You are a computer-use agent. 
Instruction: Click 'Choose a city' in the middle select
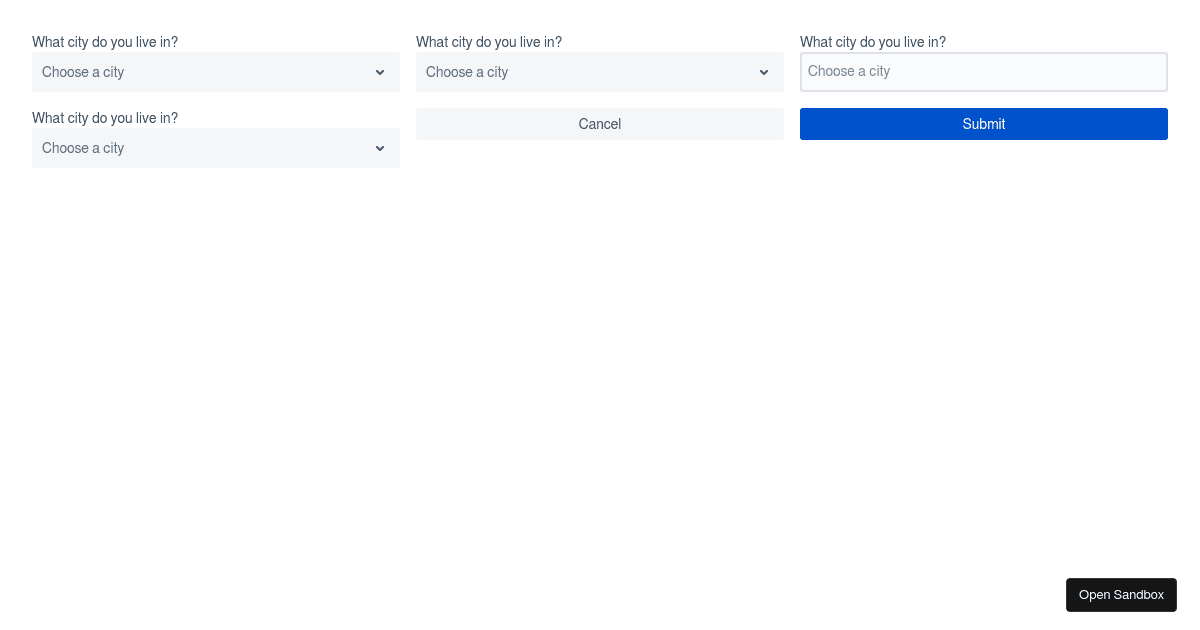coord(467,72)
